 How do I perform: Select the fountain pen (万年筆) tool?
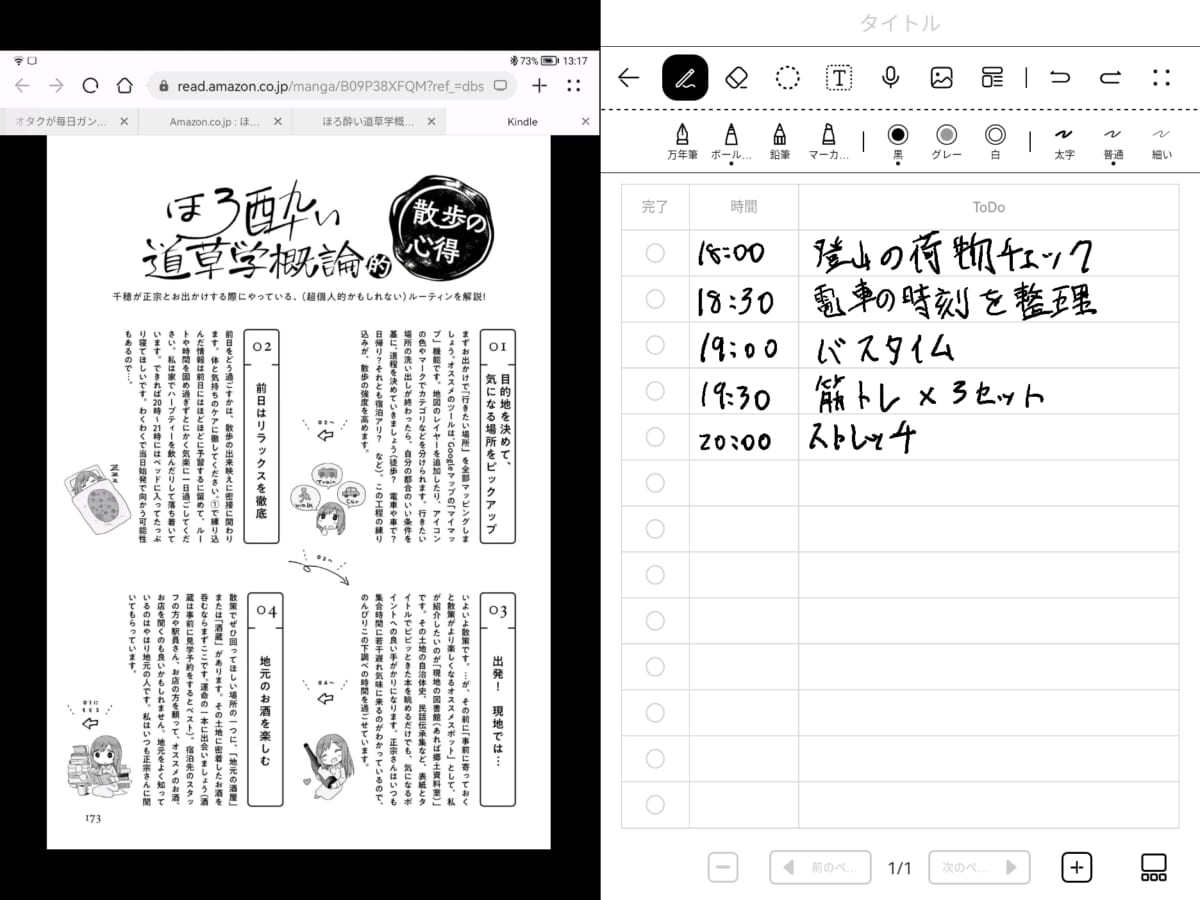[682, 140]
